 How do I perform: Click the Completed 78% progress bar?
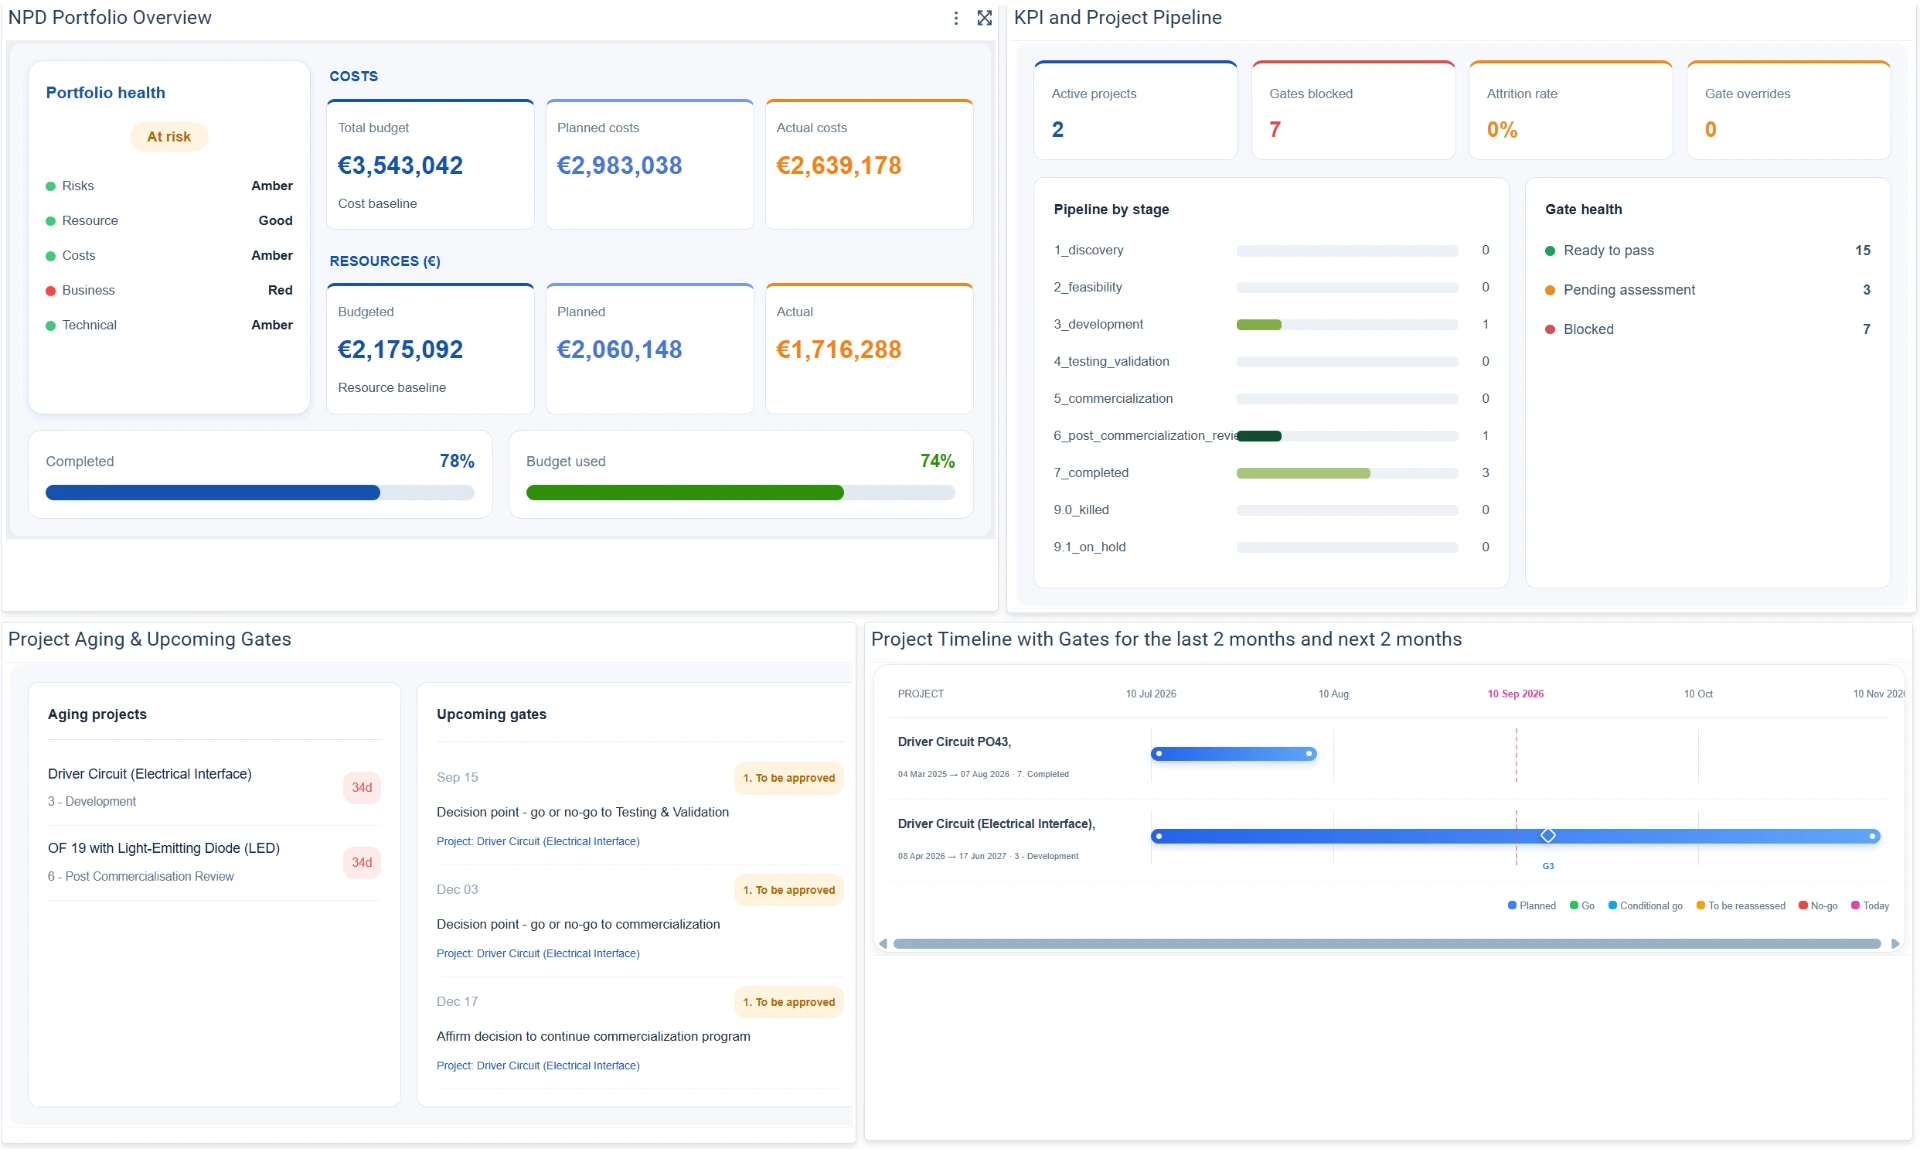pyautogui.click(x=260, y=493)
